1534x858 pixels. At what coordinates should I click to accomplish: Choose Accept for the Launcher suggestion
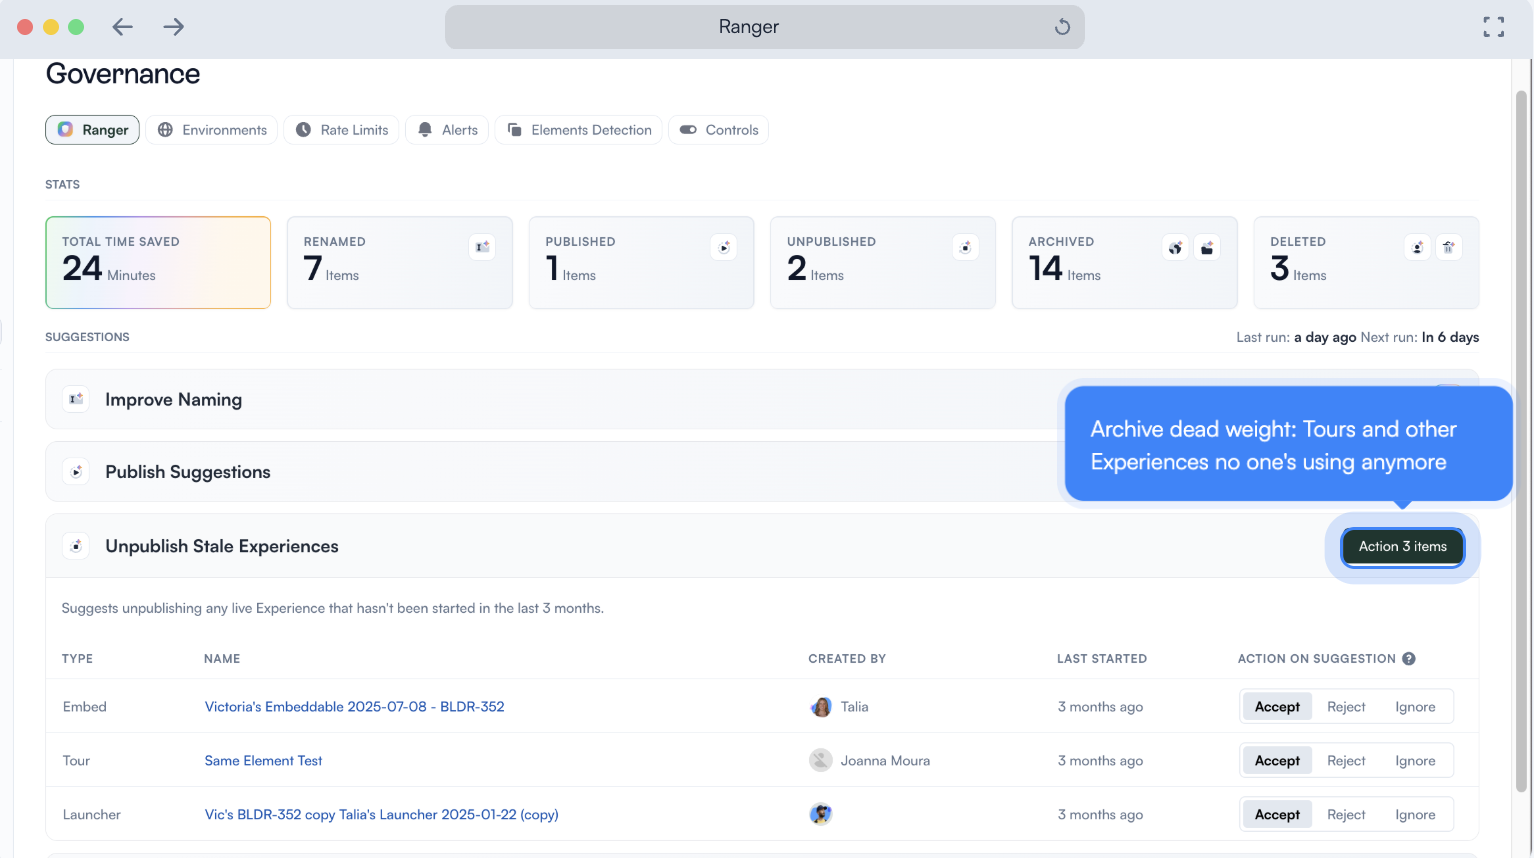point(1277,815)
